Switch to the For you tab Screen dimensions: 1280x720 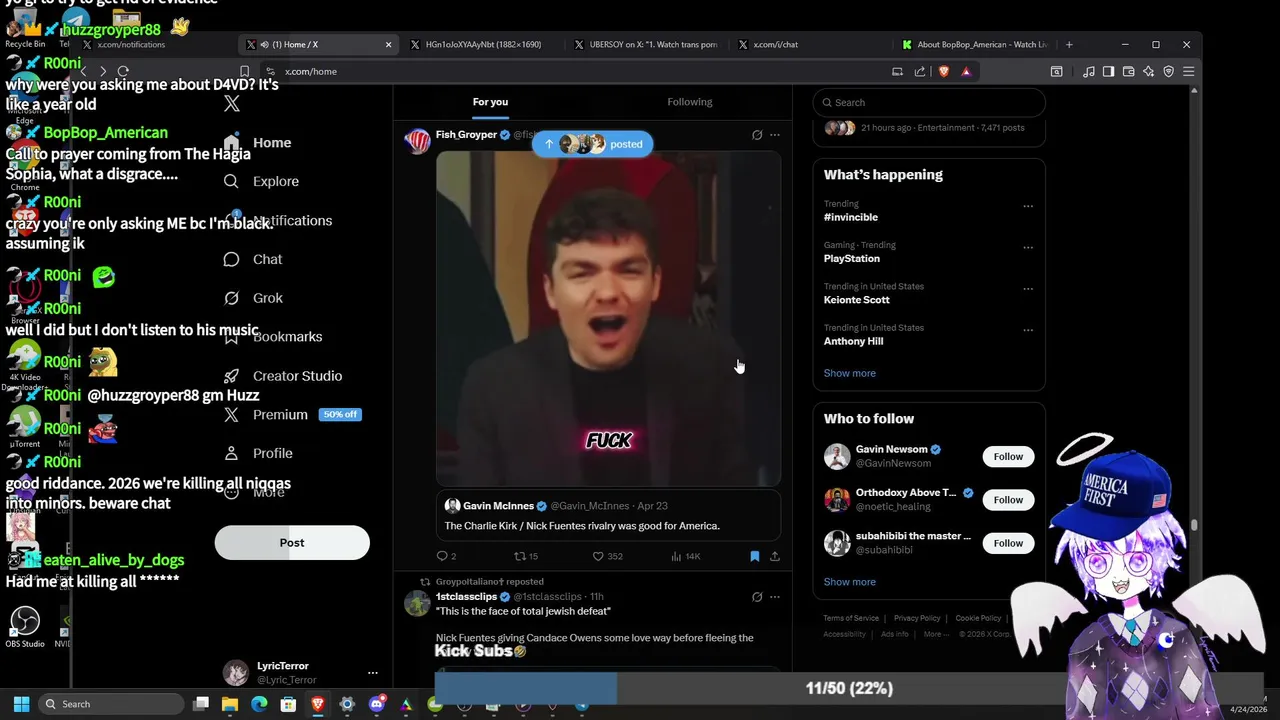tap(490, 102)
